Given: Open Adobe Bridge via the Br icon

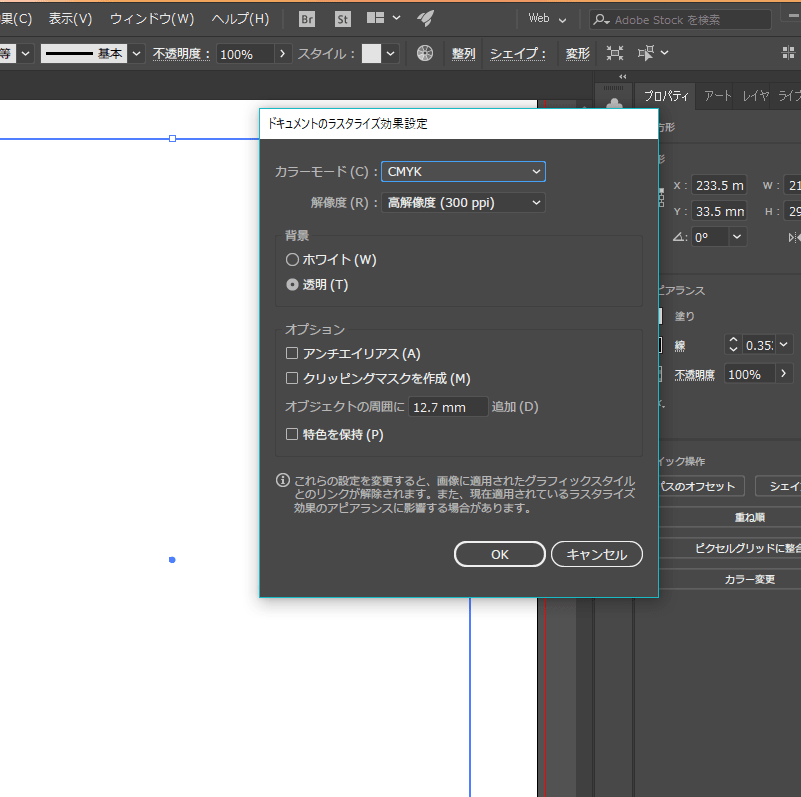Looking at the screenshot, I should coord(307,19).
